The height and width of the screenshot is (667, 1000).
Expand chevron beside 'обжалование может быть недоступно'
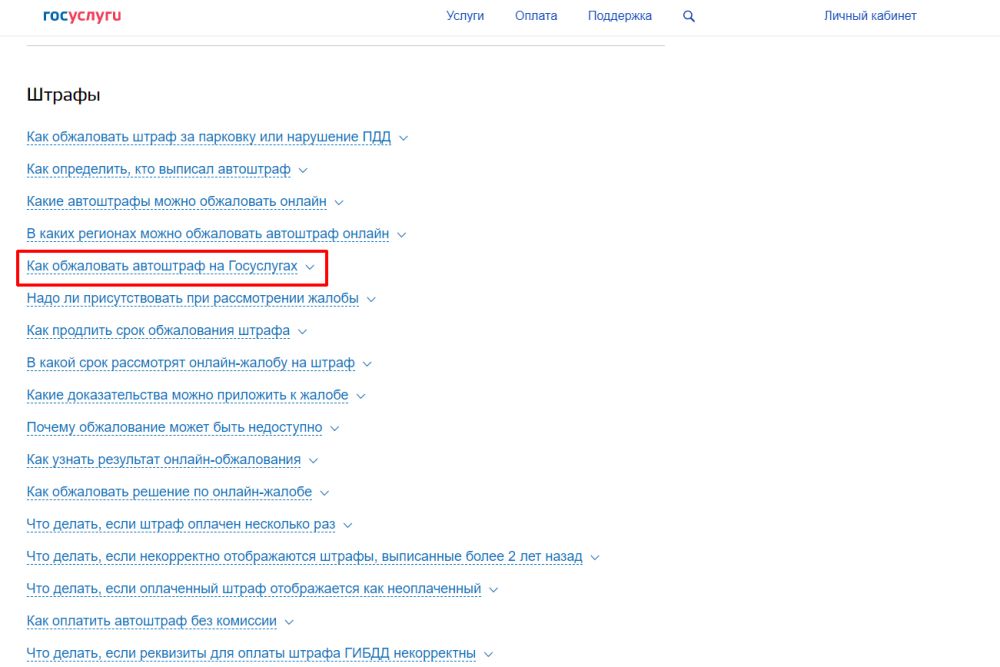coord(335,429)
